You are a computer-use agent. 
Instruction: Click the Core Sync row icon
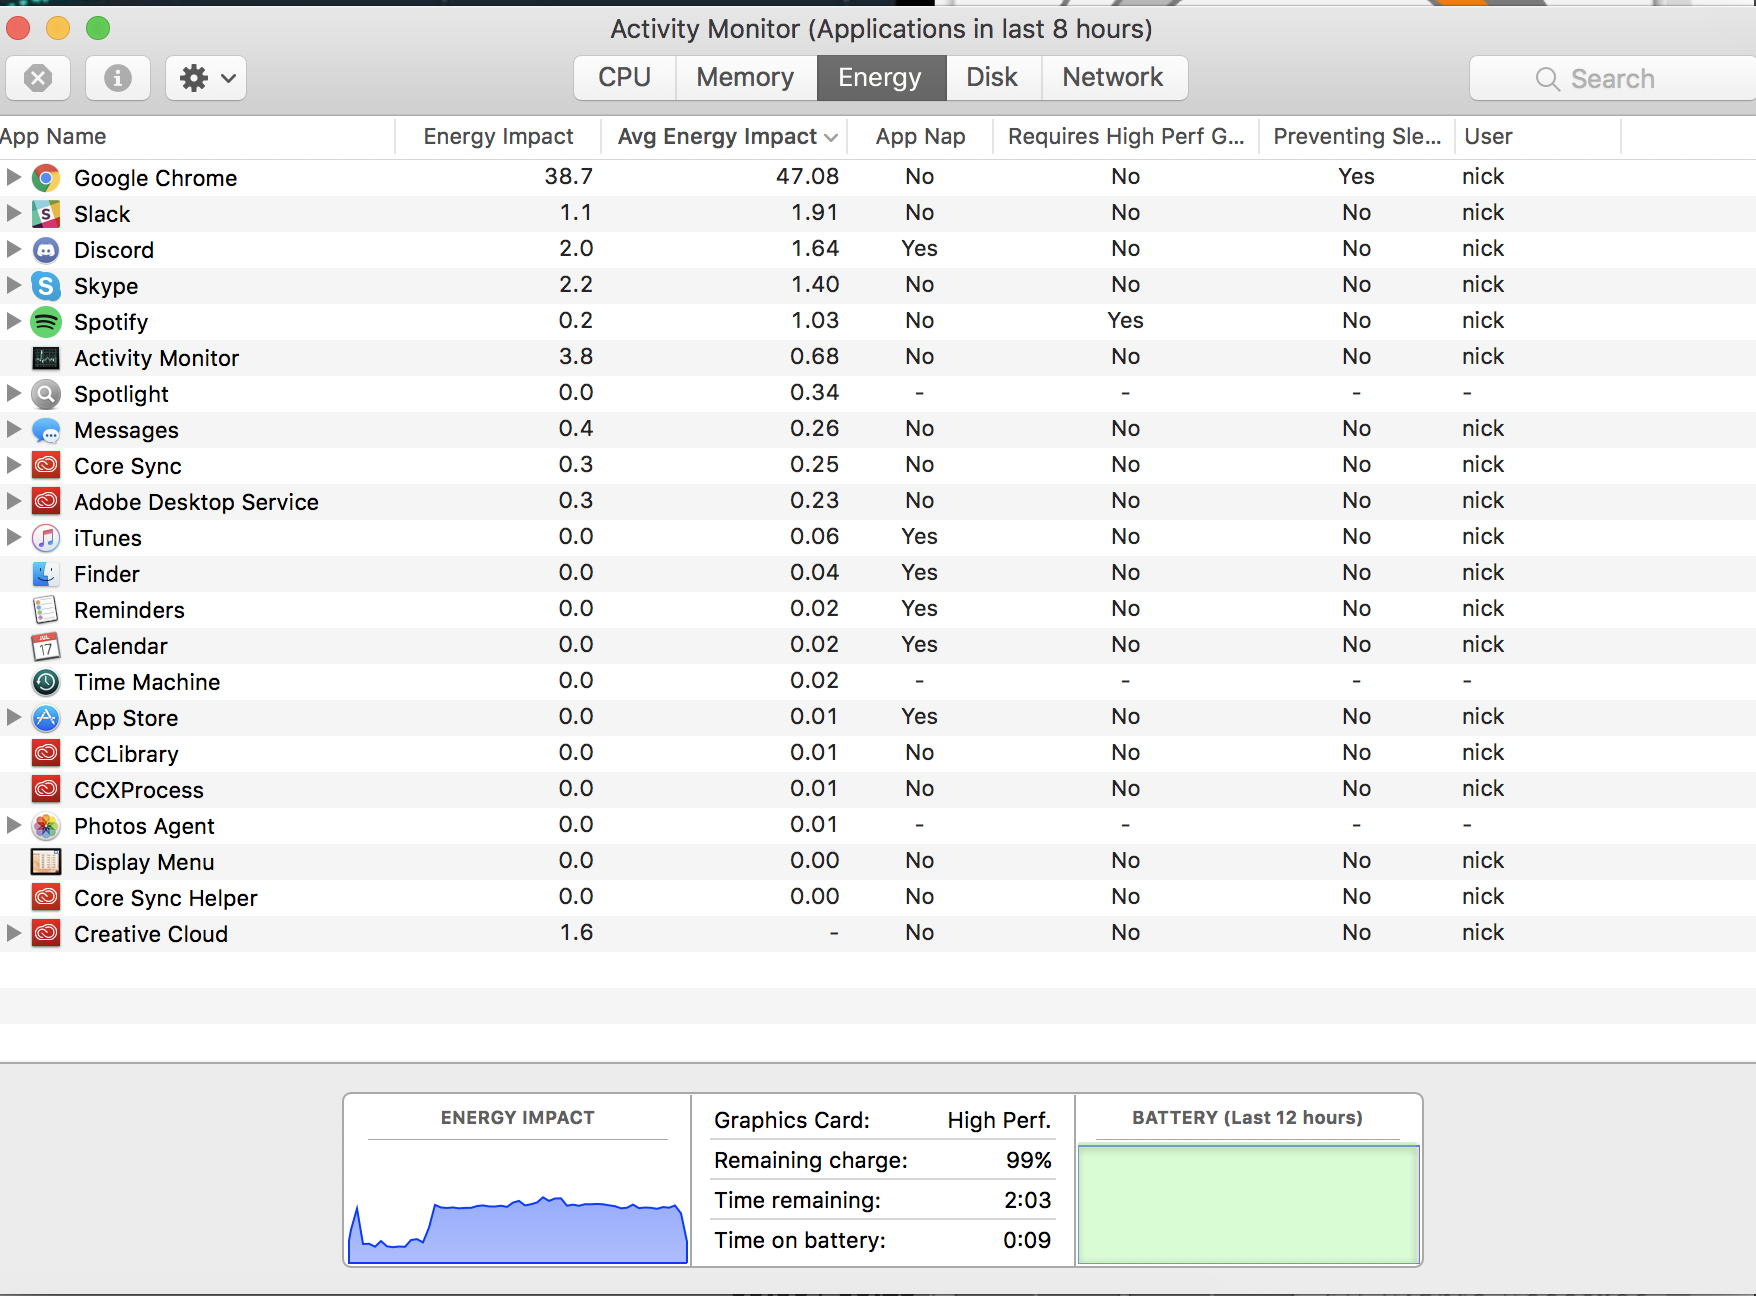tap(46, 466)
